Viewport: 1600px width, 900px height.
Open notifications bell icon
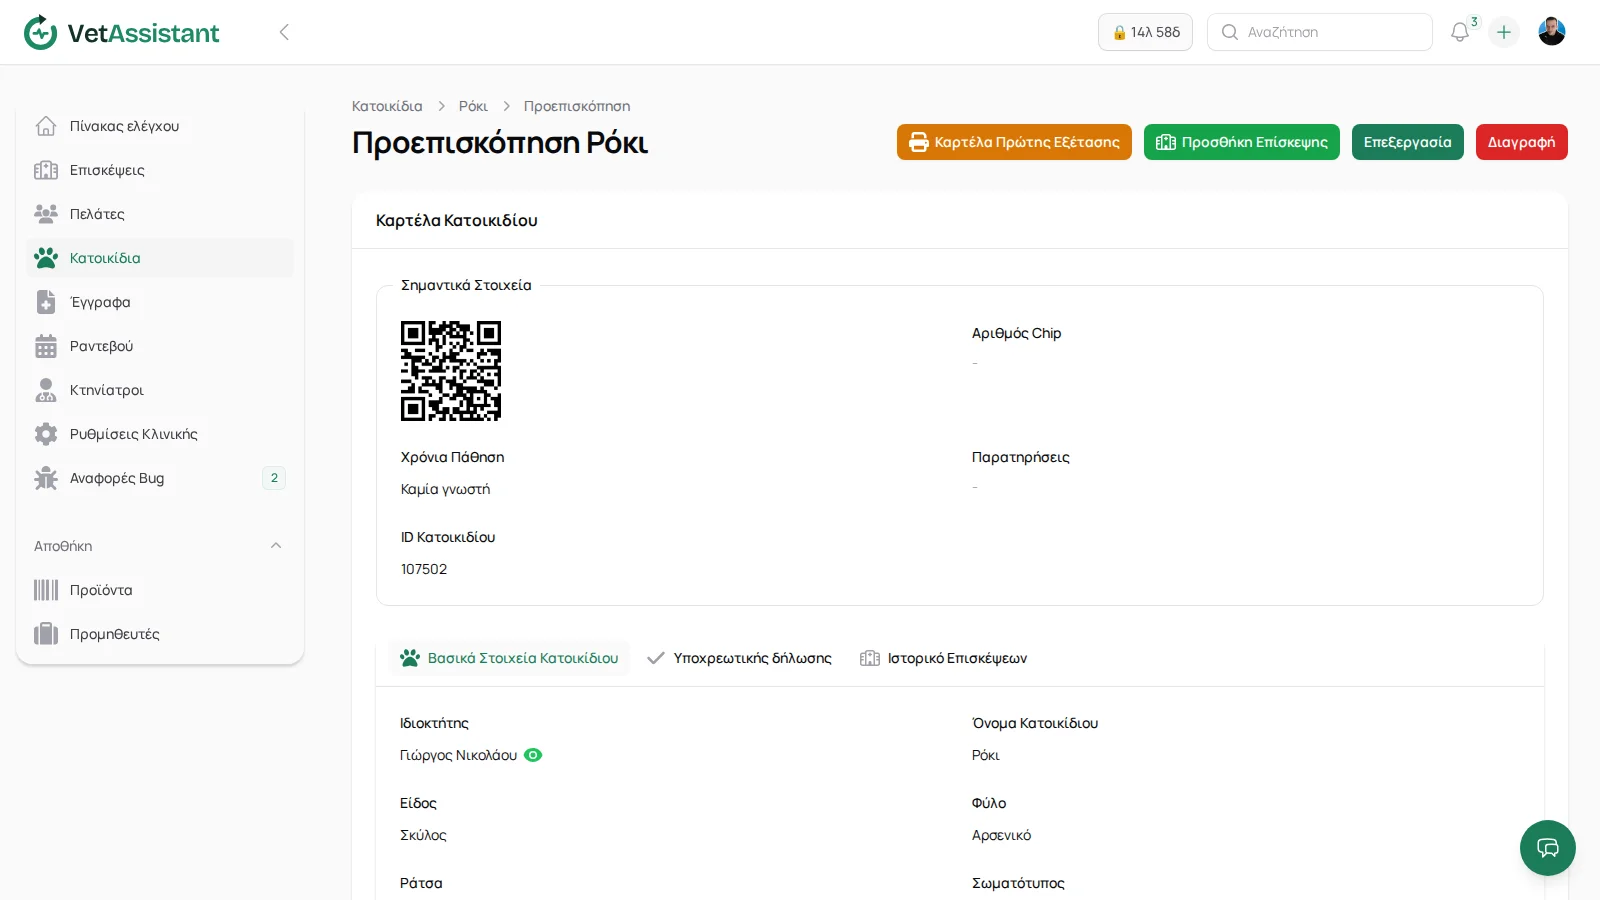1460,32
